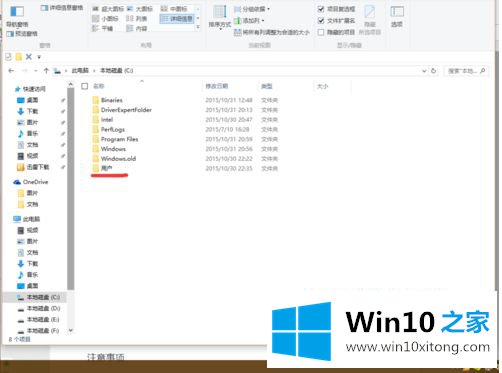Screen dimensions: 502x373
Task: Sort by the Name (名称) column header
Action: (x=99, y=86)
